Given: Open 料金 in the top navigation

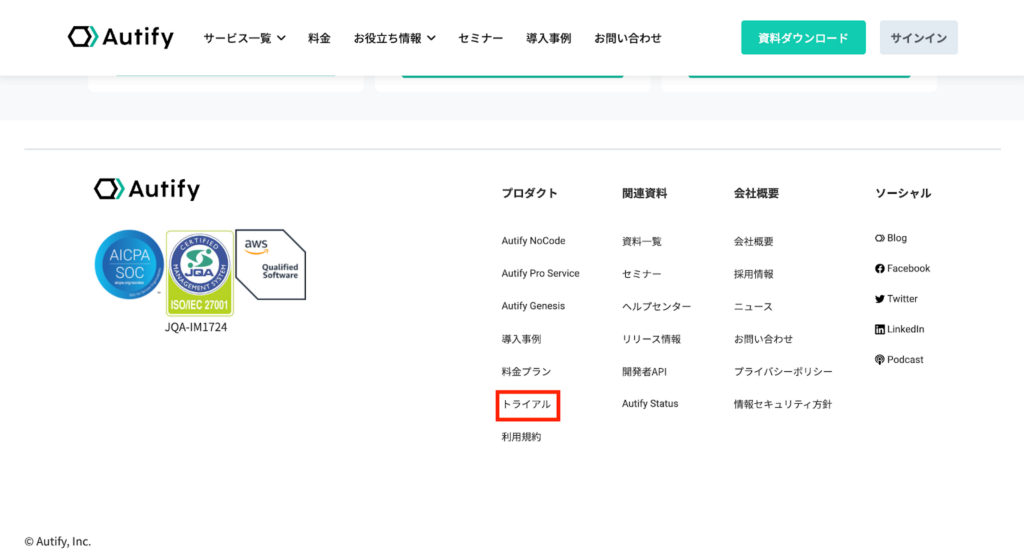Looking at the screenshot, I should pyautogui.click(x=319, y=38).
